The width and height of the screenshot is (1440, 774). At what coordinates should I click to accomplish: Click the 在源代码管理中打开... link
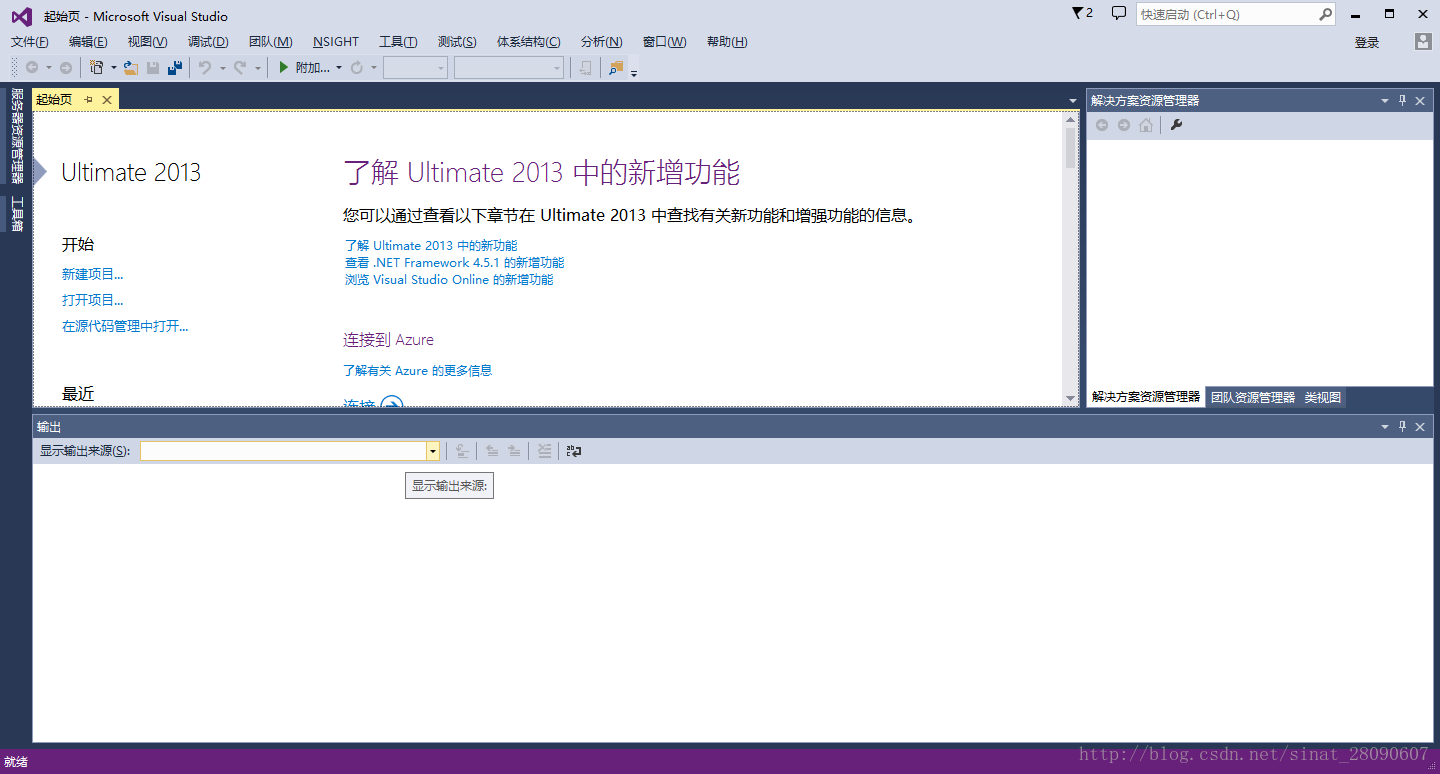(125, 326)
